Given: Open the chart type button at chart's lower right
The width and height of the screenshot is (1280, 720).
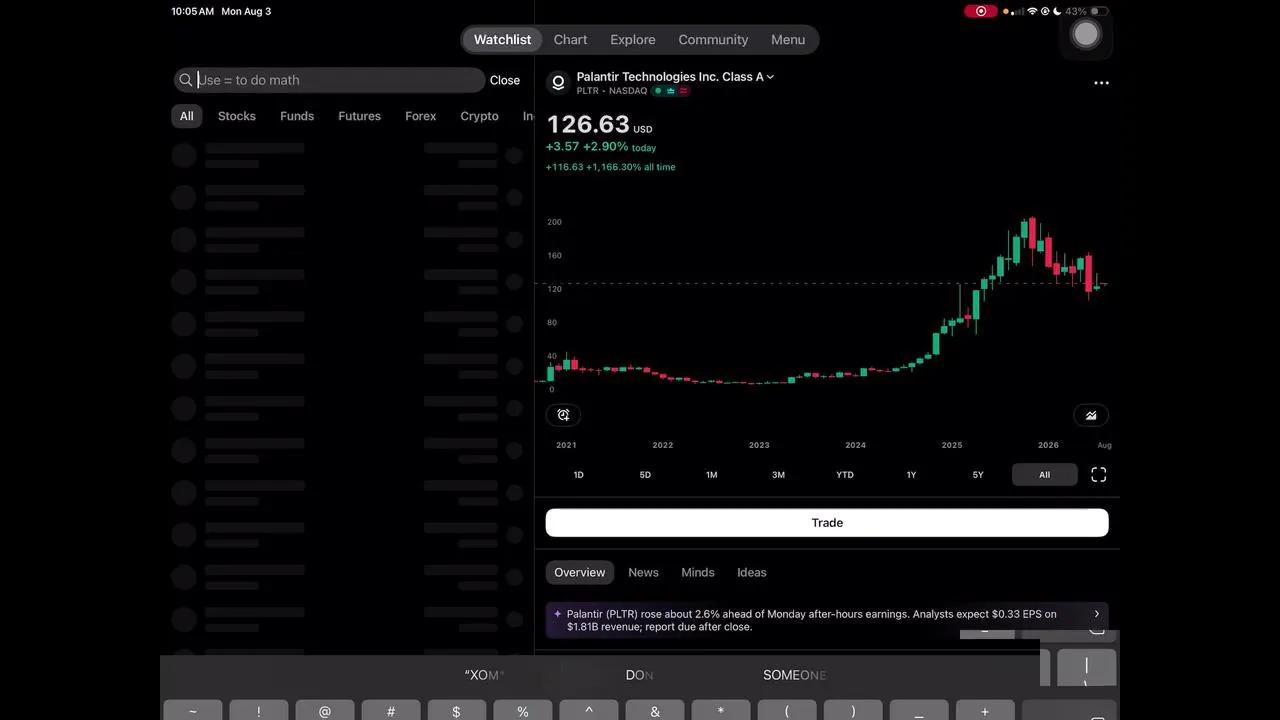Looking at the screenshot, I should pos(1091,415).
